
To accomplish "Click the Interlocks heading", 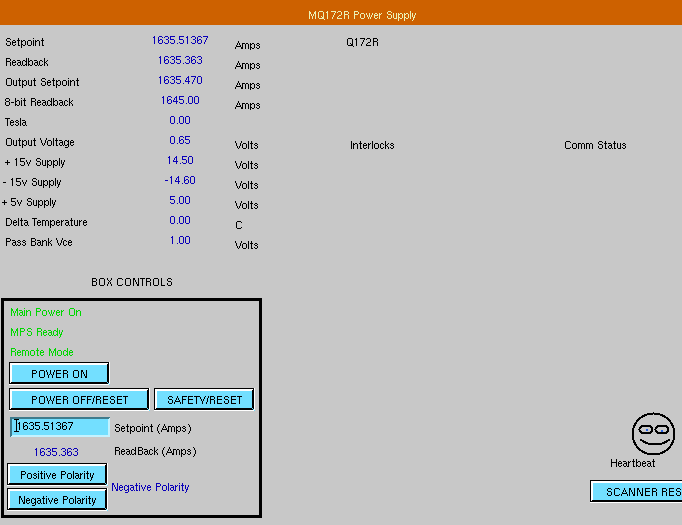I will coord(372,145).
